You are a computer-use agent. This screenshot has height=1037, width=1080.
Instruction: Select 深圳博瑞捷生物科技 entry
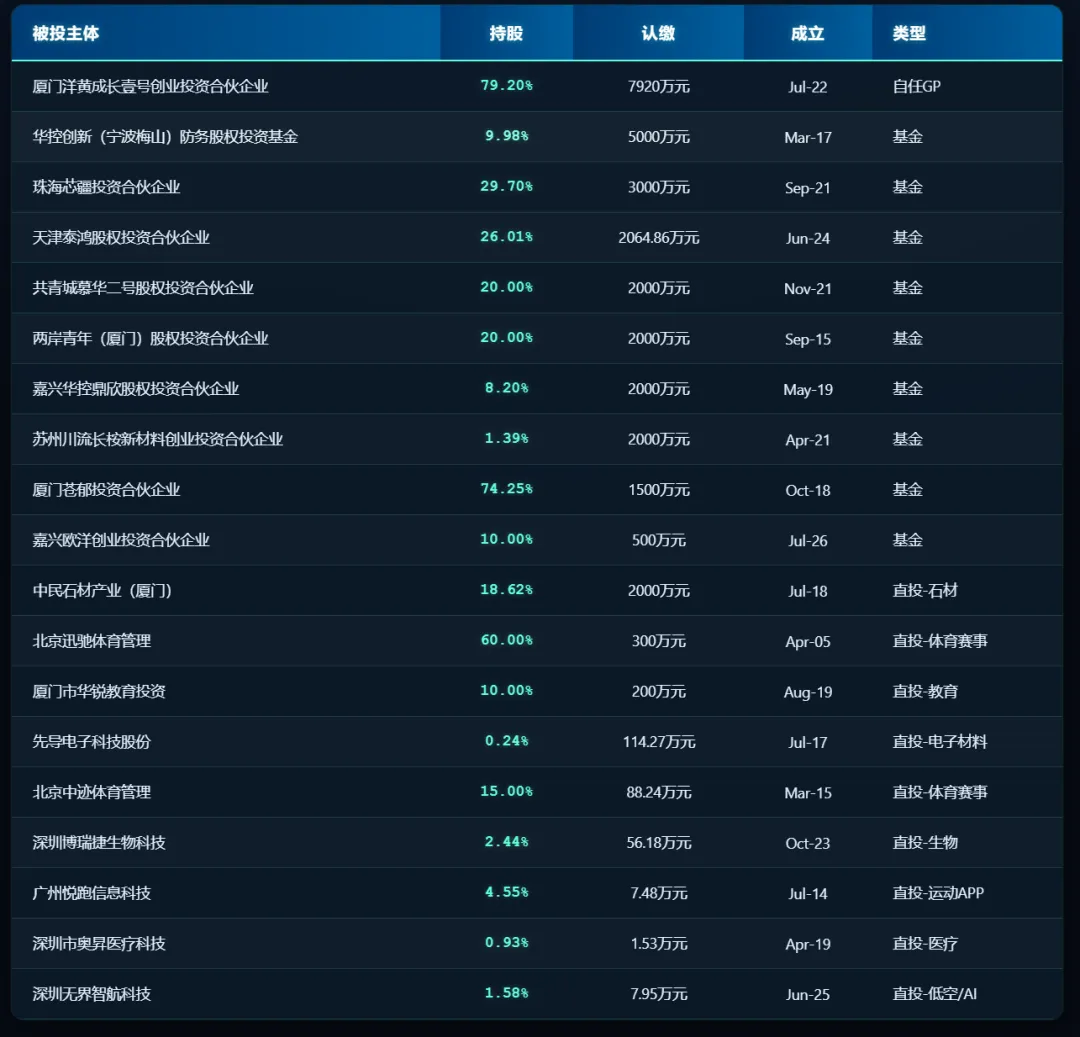click(99, 842)
